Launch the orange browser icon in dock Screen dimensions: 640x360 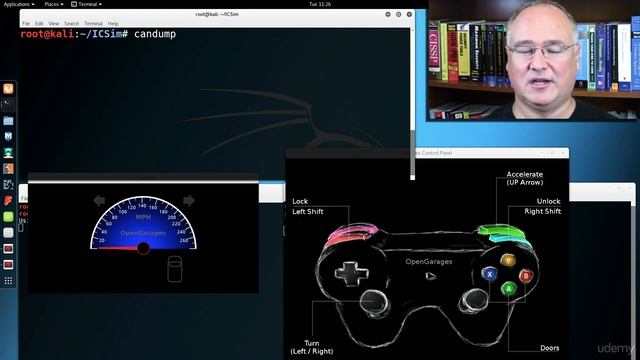click(8, 89)
